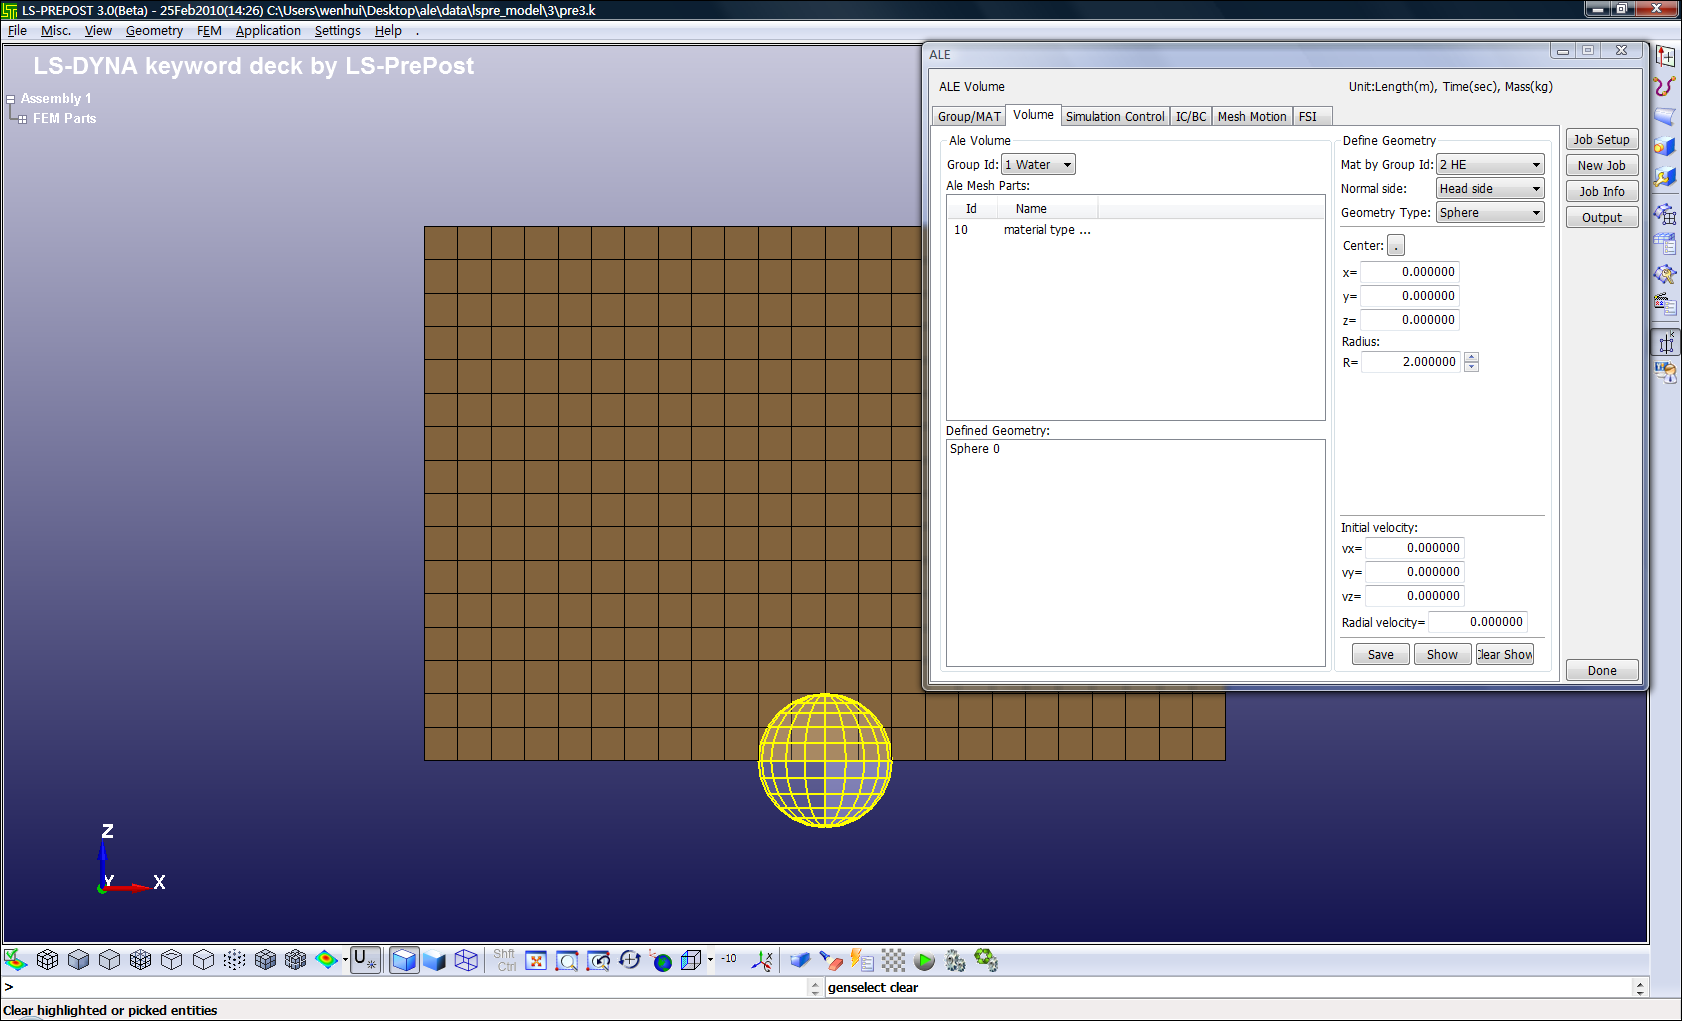
Task: Open the Group Id Water dropdown
Action: pyautogui.click(x=1039, y=165)
